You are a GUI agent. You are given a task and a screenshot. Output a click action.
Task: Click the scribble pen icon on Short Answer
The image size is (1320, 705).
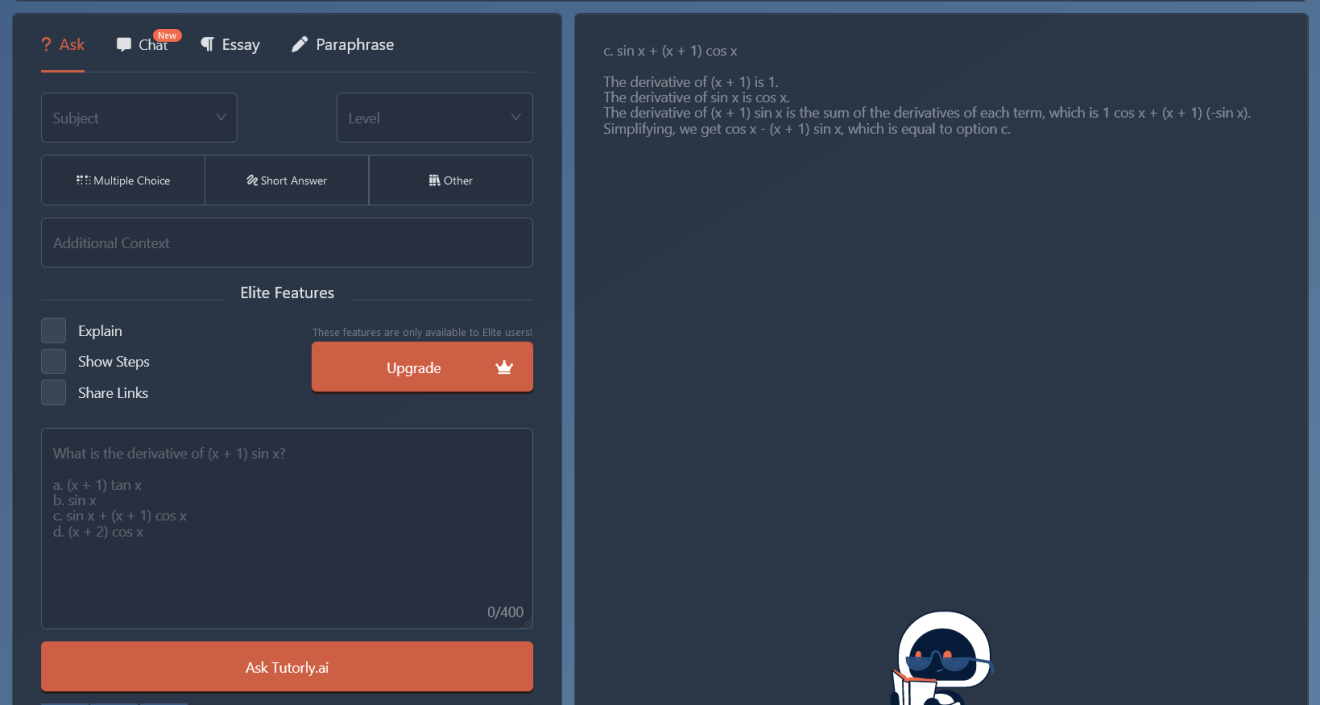pos(253,180)
